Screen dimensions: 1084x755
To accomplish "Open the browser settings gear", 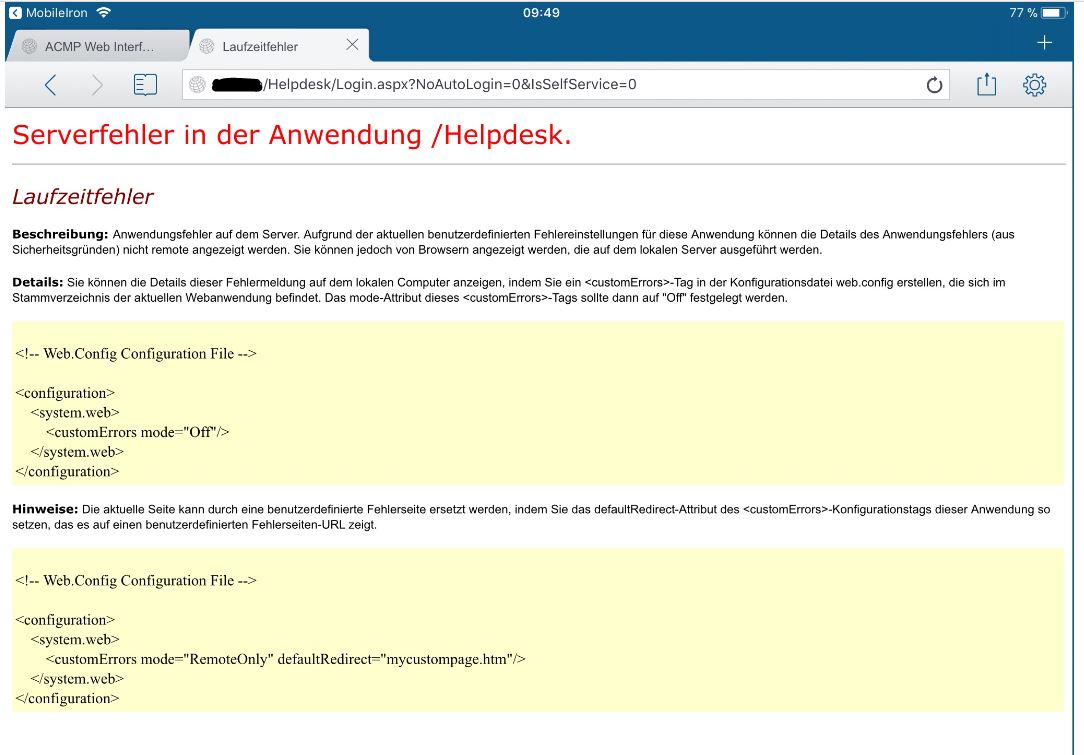I will 1035,85.
